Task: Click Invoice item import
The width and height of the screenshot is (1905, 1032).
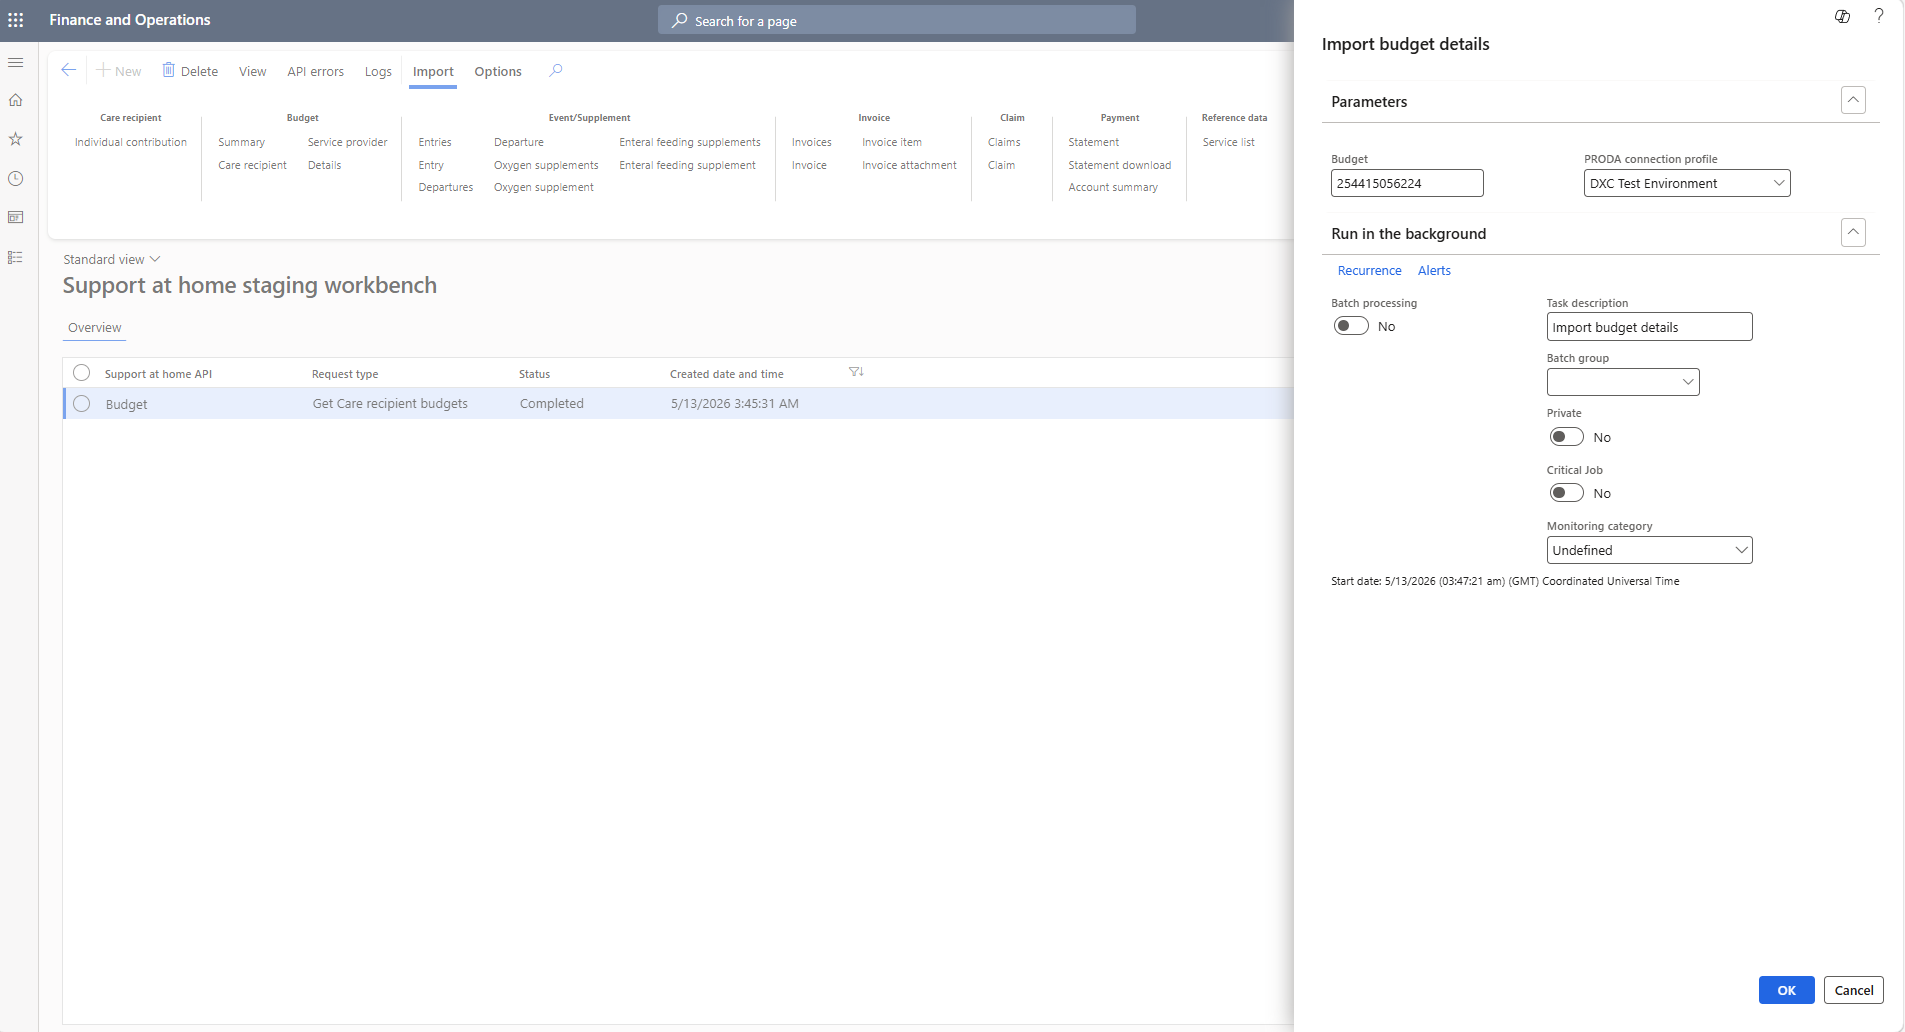Action: point(892,142)
